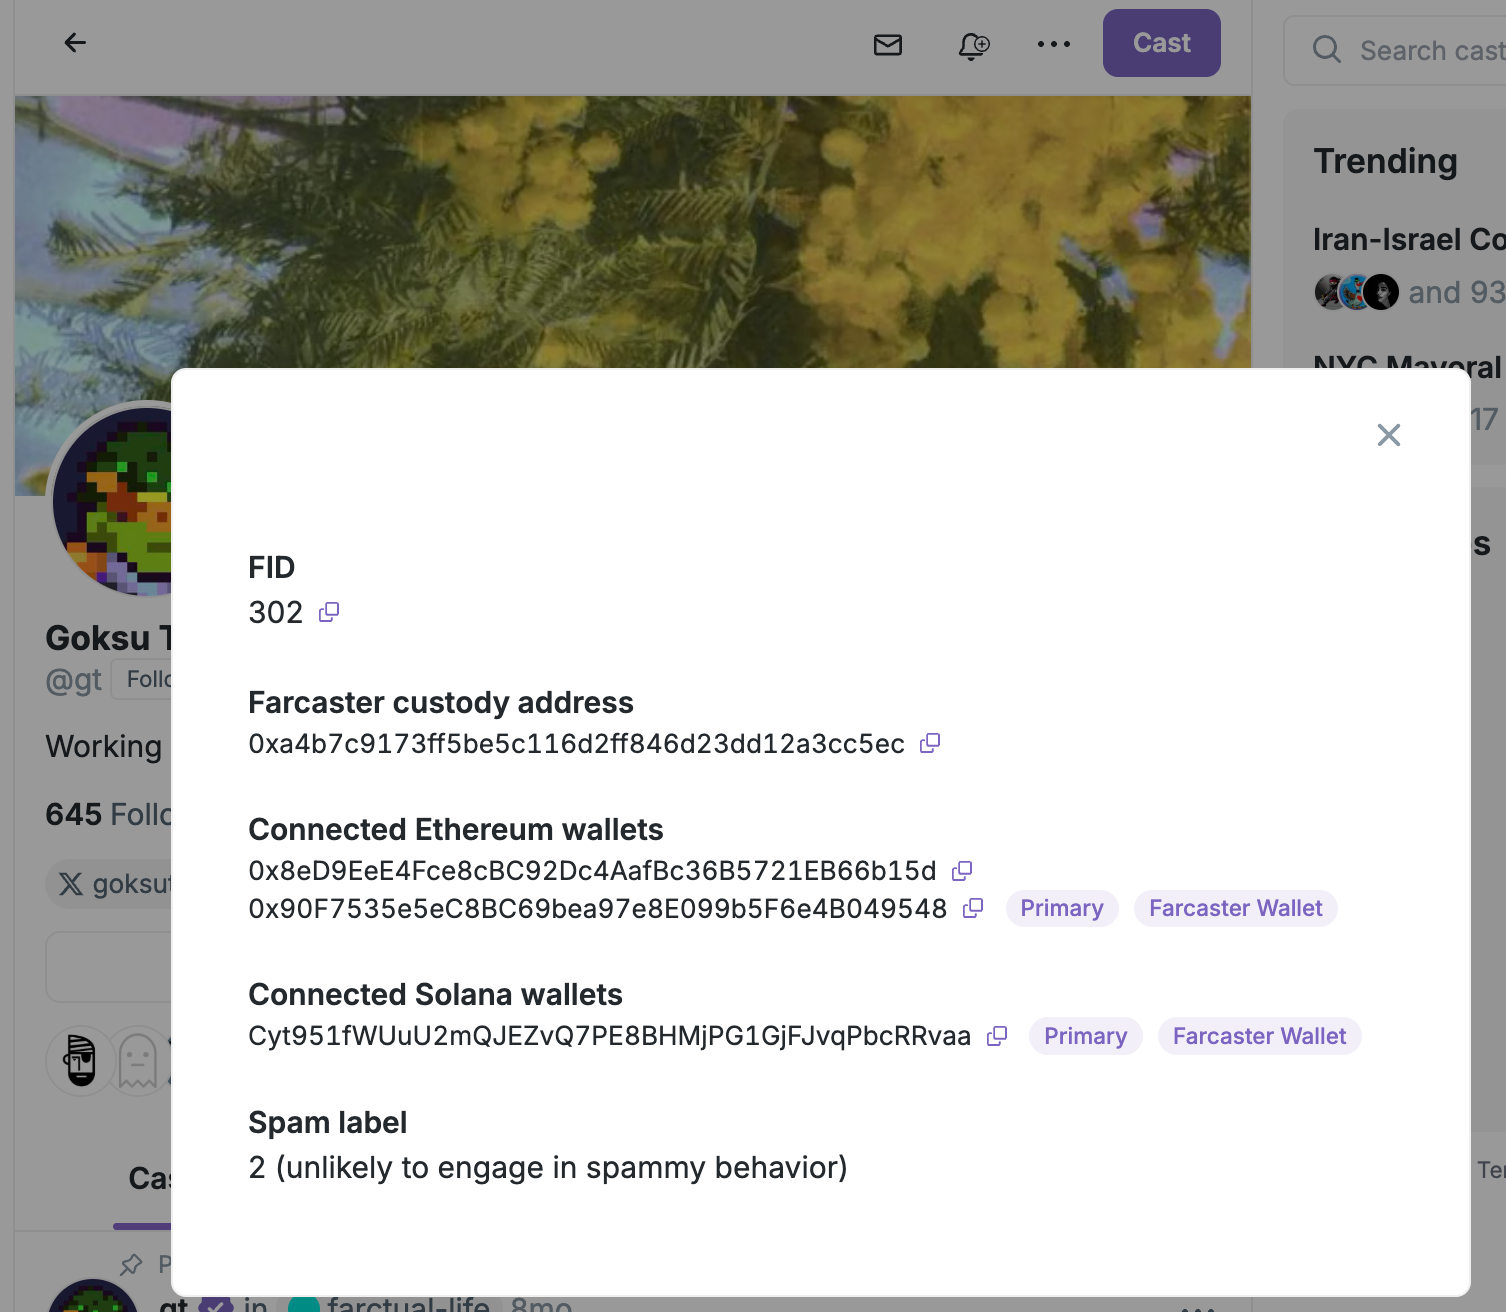The height and width of the screenshot is (1312, 1506).
Task: Click the bearded-face follower avatar
Action: click(80, 1060)
